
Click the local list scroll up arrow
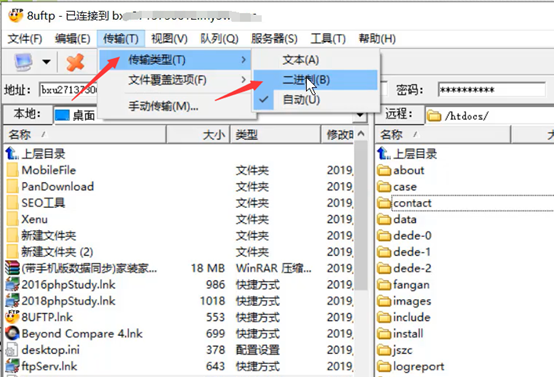click(361, 134)
